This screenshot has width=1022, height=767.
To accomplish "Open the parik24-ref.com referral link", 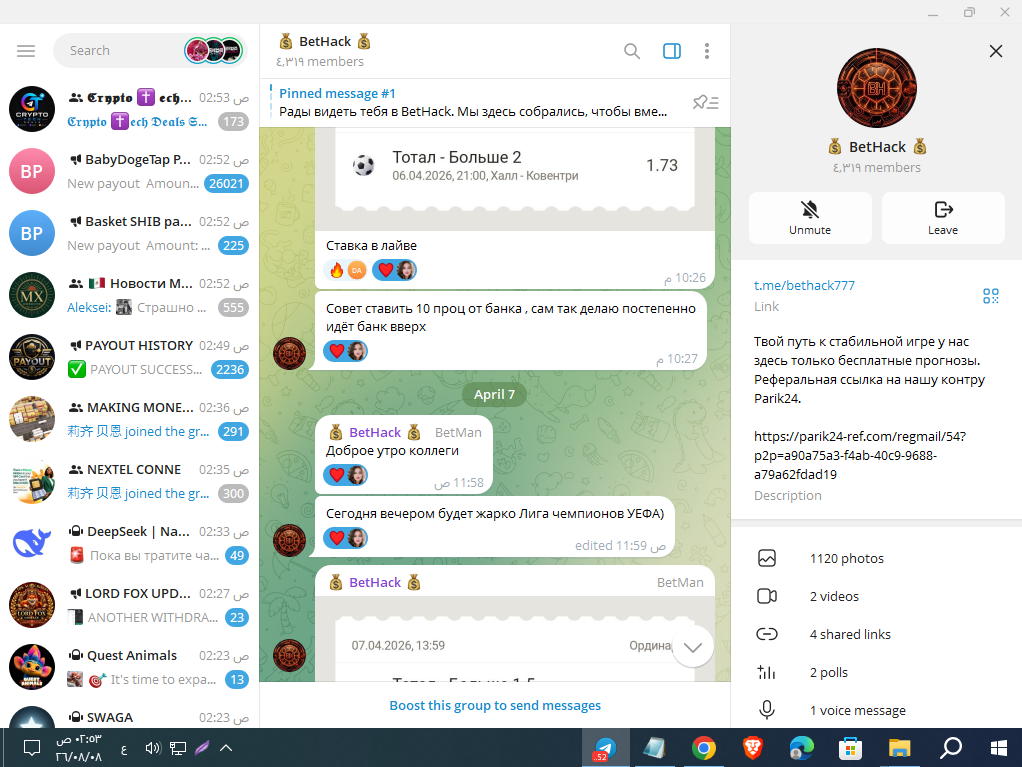I will click(x=860, y=456).
